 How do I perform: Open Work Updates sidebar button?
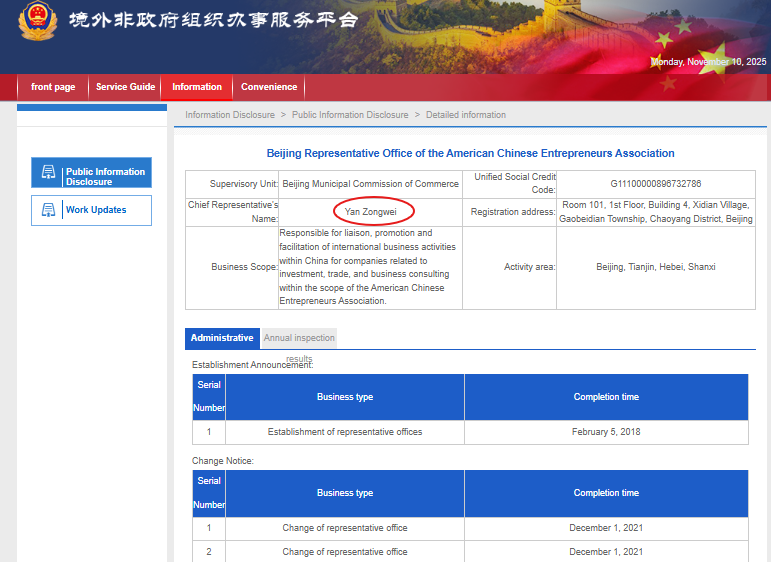click(x=91, y=210)
